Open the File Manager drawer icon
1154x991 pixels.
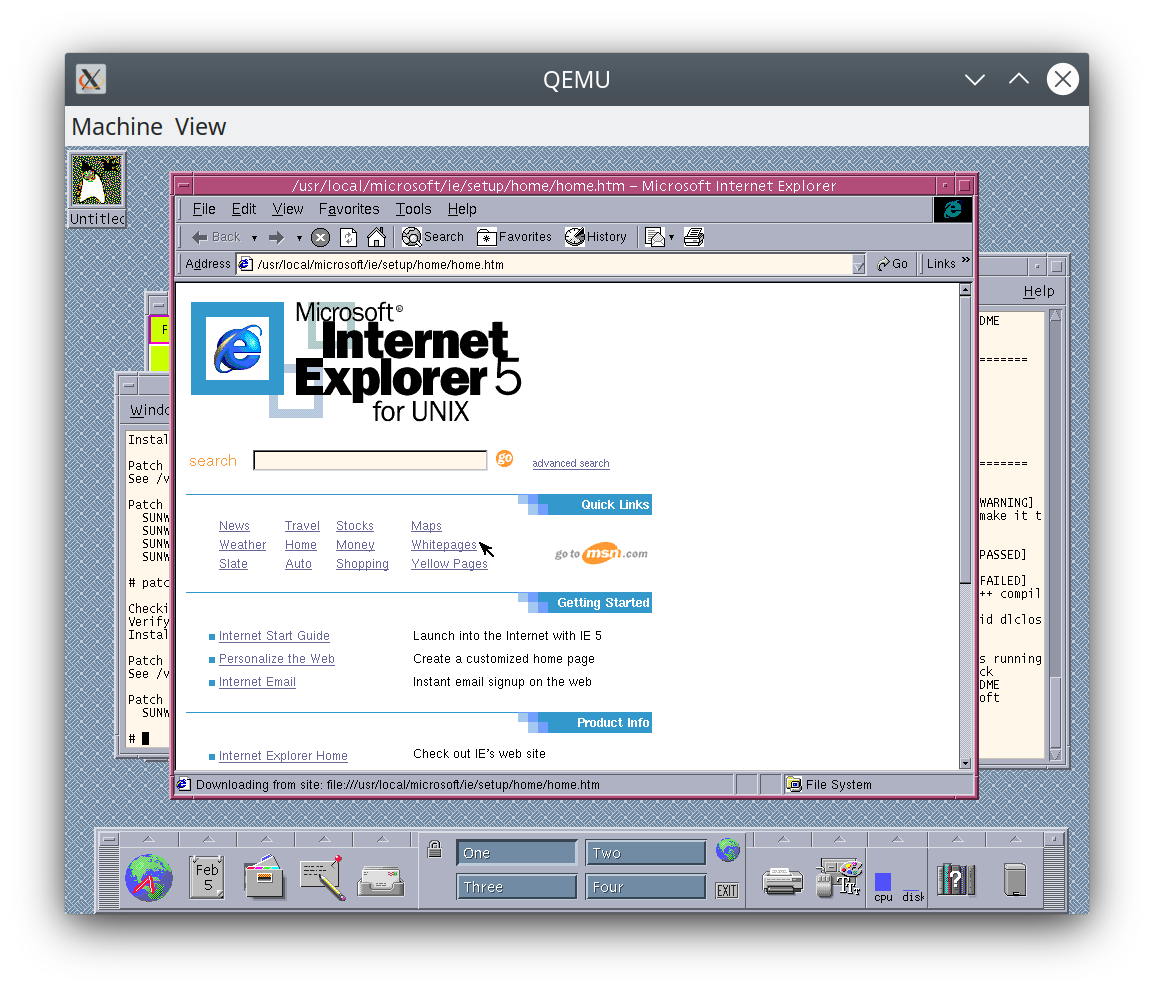(264, 878)
